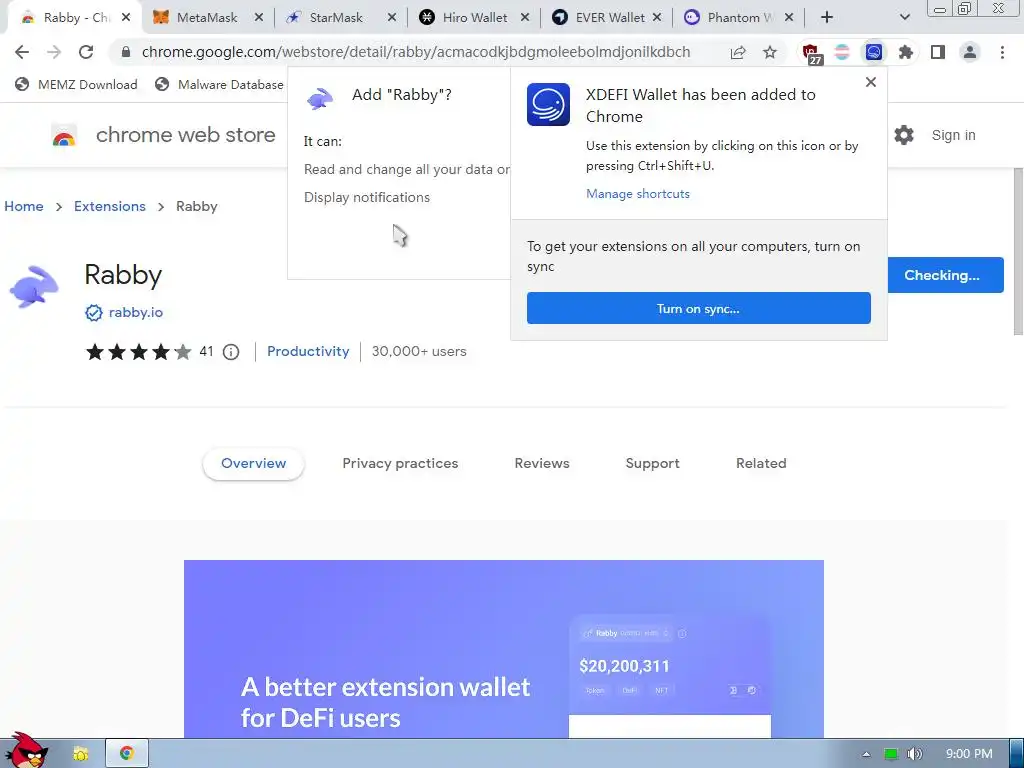1024x768 pixels.
Task: Close the MetaMask tab
Action: [259, 18]
